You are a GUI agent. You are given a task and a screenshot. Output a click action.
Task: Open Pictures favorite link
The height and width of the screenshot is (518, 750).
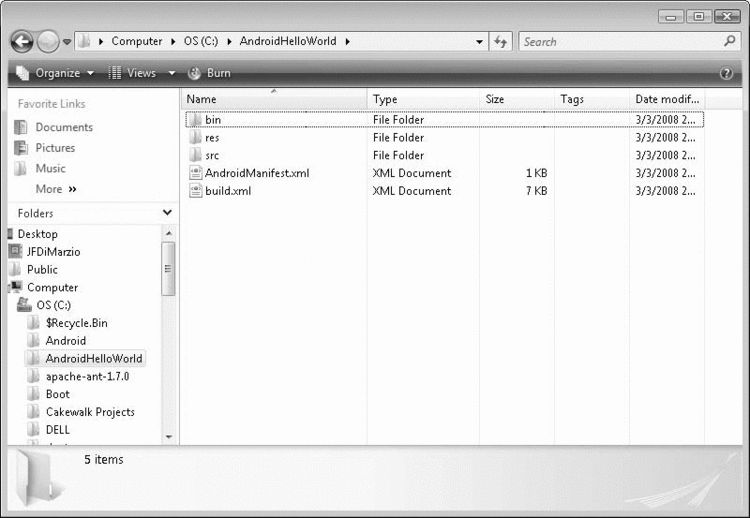[x=55, y=148]
